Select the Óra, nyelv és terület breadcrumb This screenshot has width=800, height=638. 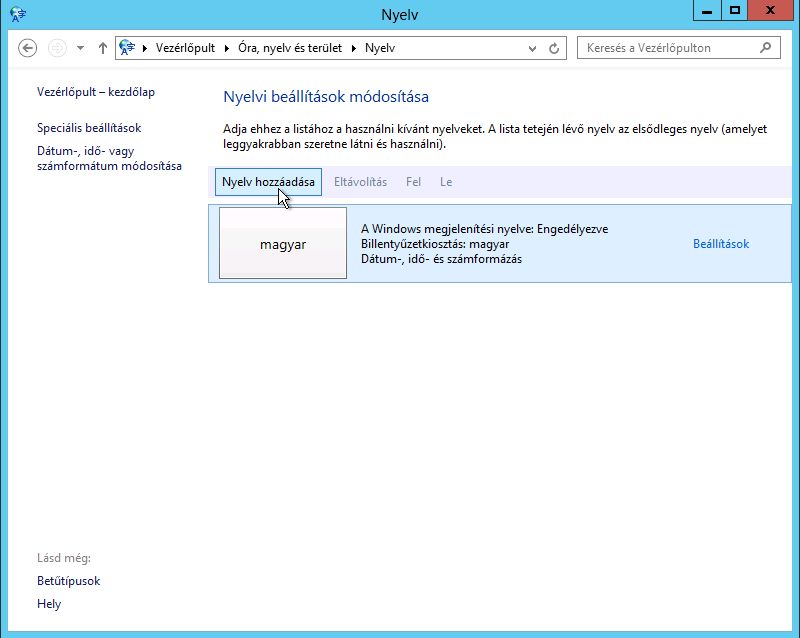pyautogui.click(x=289, y=48)
